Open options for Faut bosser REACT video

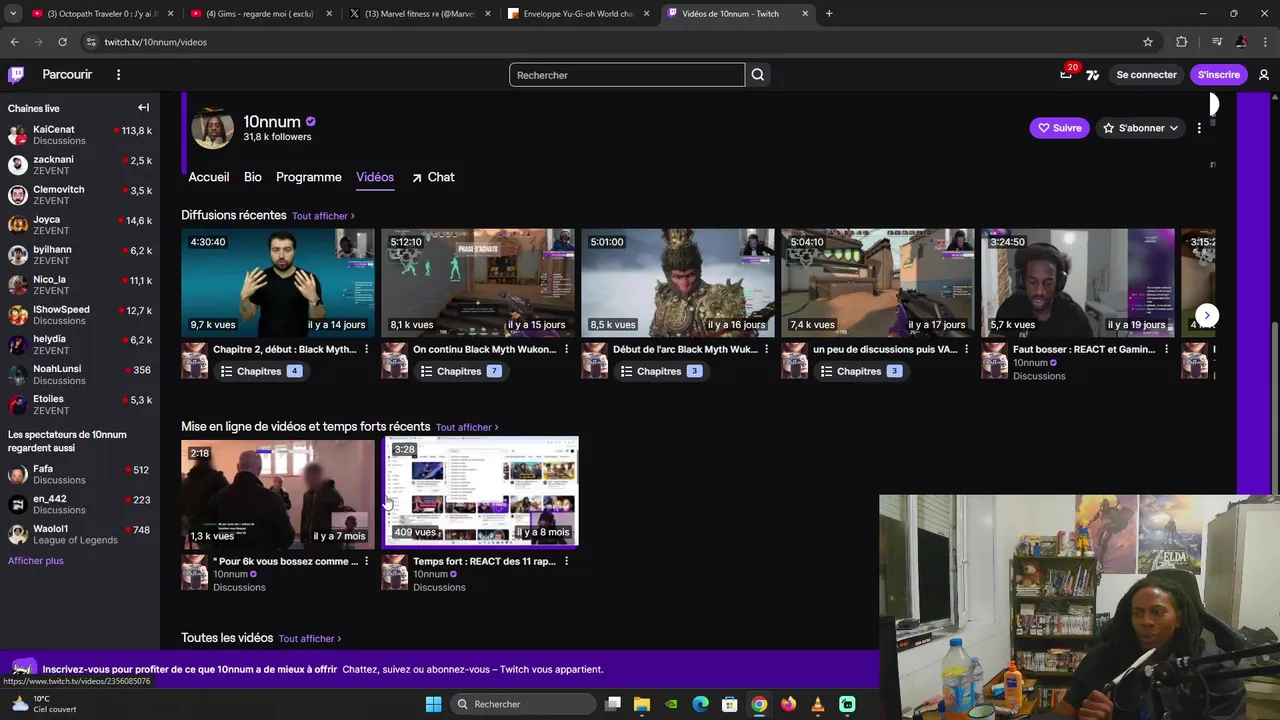tap(1167, 349)
